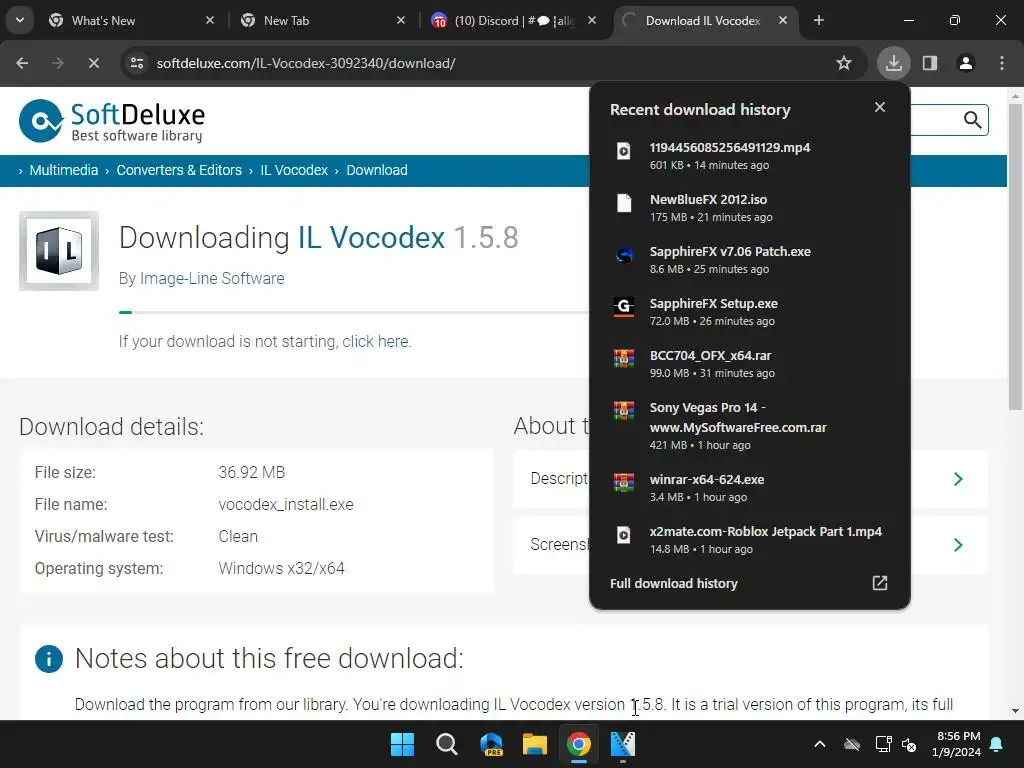The width and height of the screenshot is (1024, 768).
Task: Click the Chrome taskbar icon
Action: 579,744
